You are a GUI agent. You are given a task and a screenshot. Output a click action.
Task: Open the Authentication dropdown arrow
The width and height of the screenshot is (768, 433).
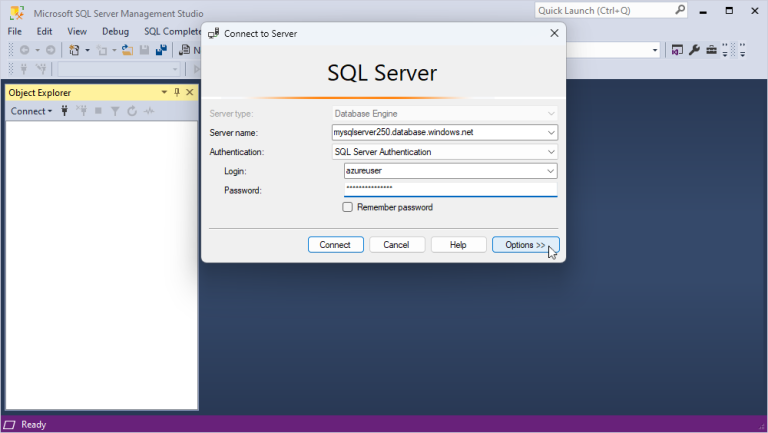[551, 152]
